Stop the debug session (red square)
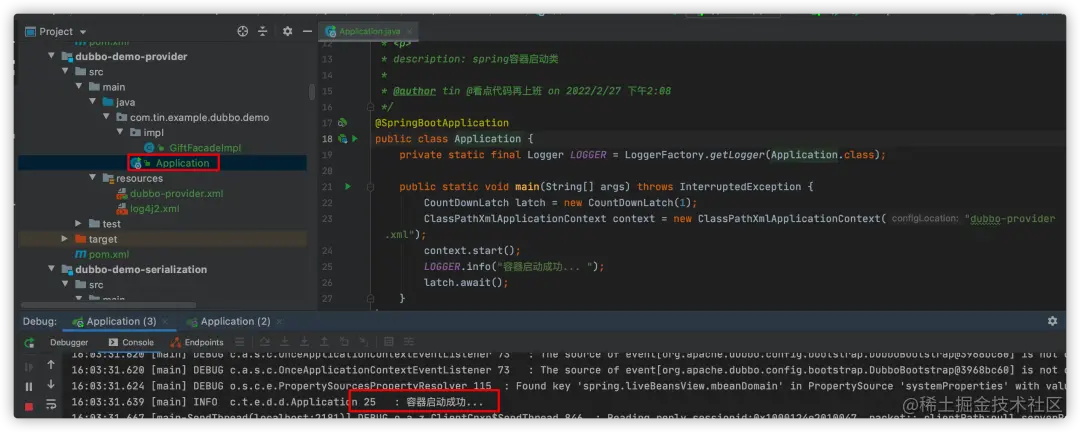The height and width of the screenshot is (432, 1080). (29, 407)
